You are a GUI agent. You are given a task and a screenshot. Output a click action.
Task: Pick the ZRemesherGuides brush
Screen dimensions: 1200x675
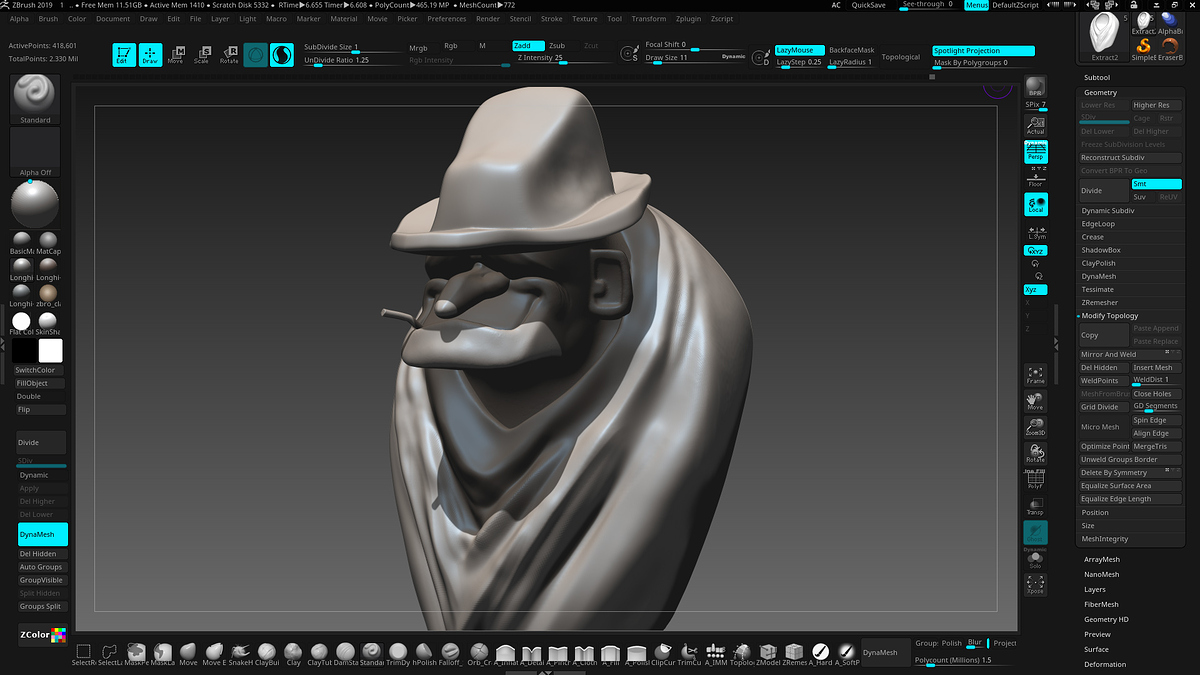[794, 655]
